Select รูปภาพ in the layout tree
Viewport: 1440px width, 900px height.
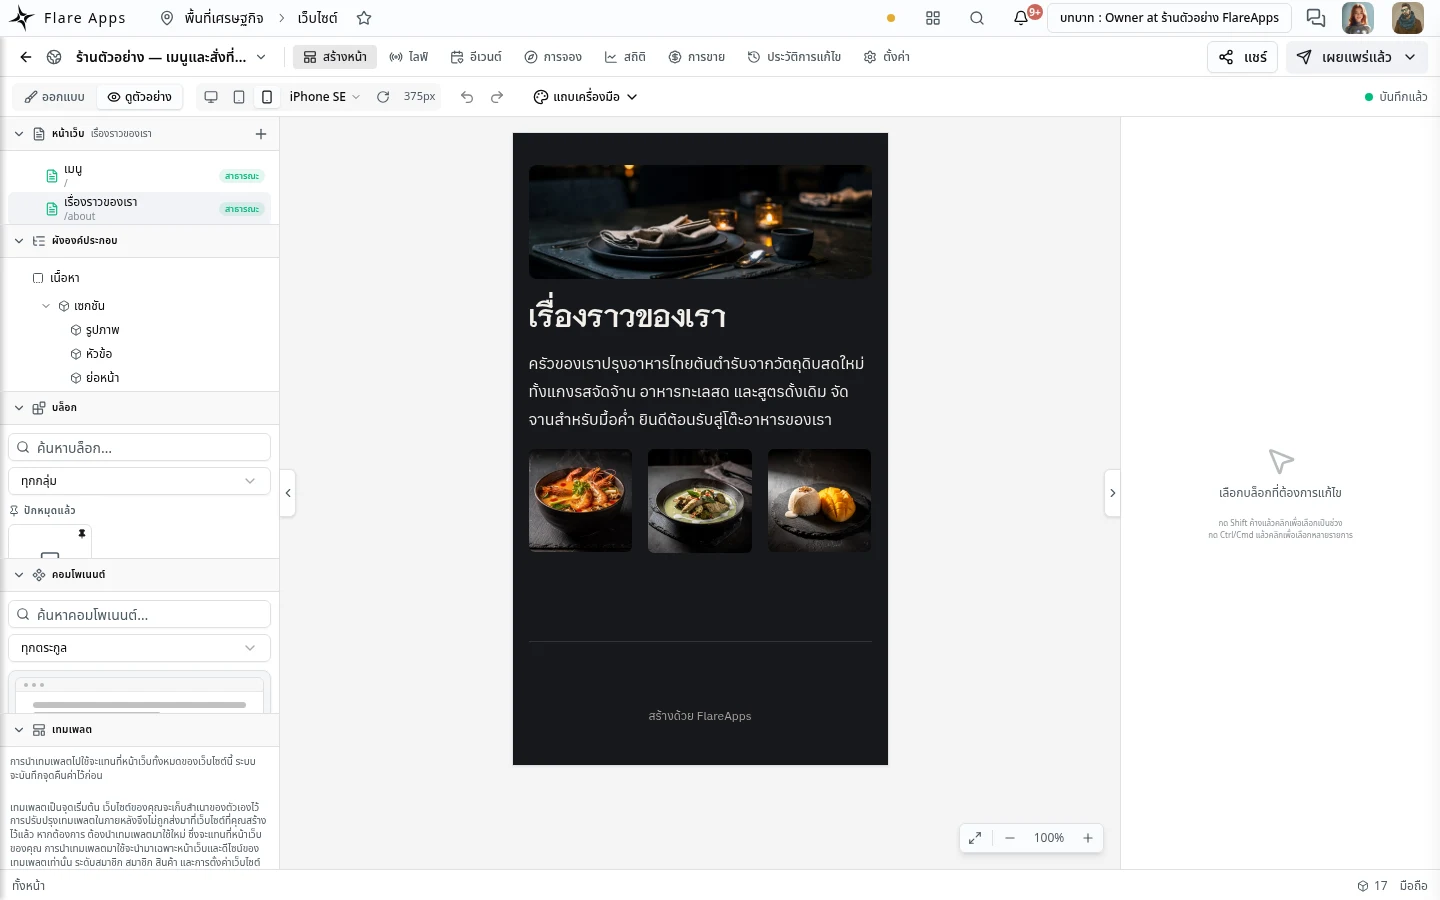pos(102,330)
